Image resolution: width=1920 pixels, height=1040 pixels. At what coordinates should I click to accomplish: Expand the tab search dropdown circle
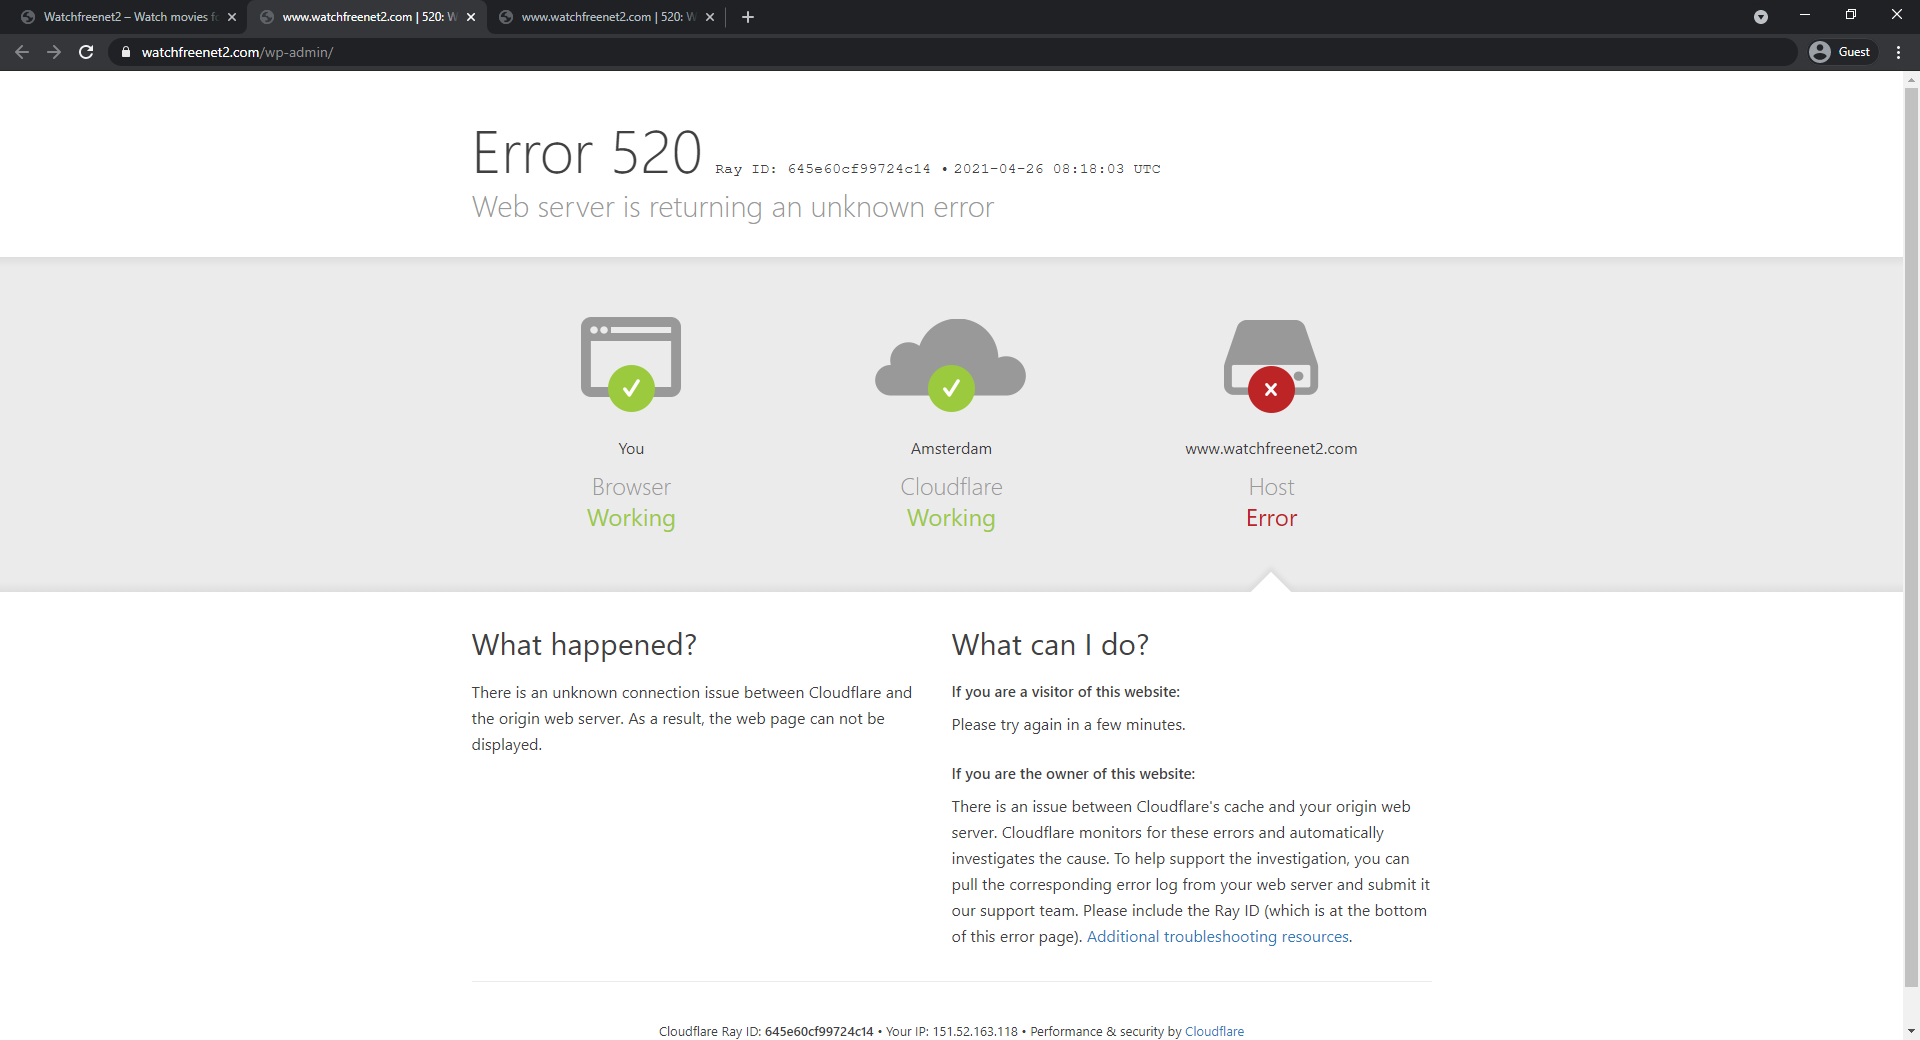[x=1760, y=17]
